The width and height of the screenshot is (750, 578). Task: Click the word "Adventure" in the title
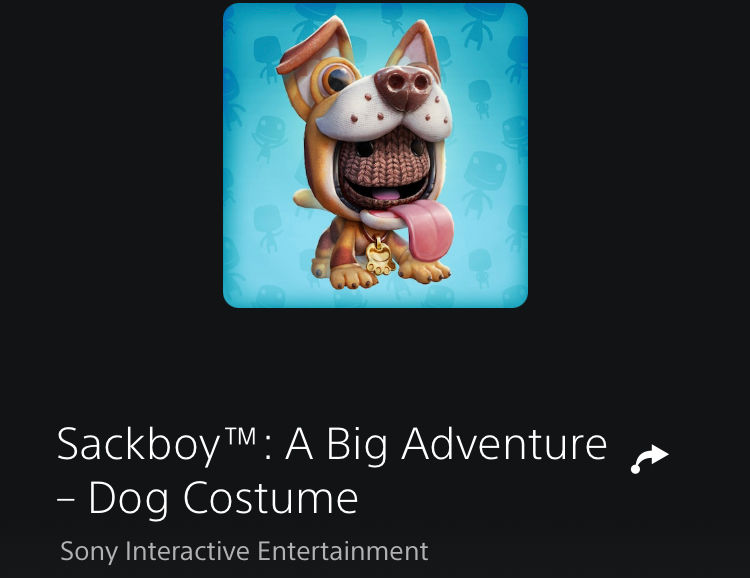(504, 444)
